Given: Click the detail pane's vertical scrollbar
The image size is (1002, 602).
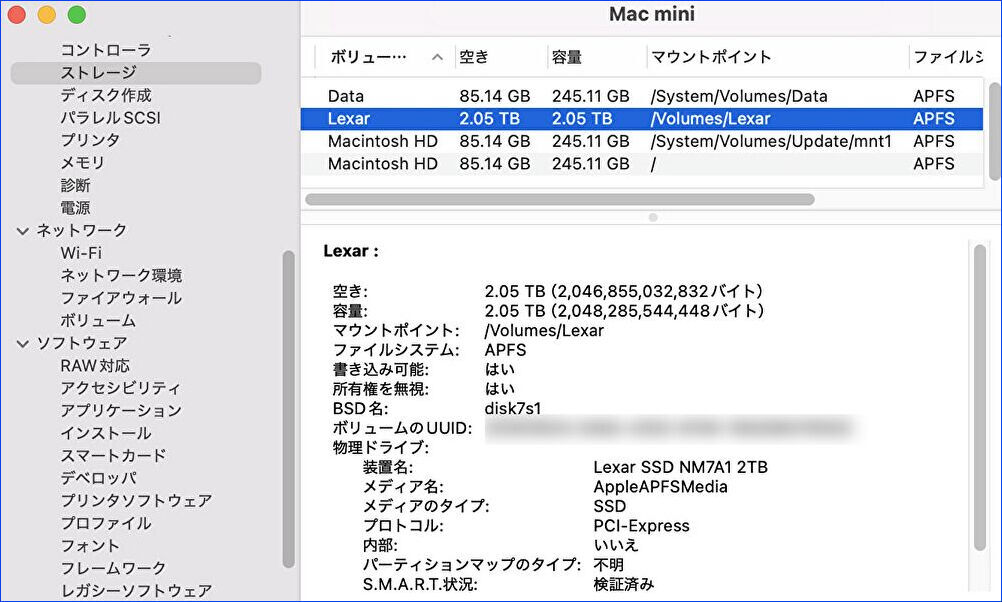Looking at the screenshot, I should pyautogui.click(x=980, y=397).
